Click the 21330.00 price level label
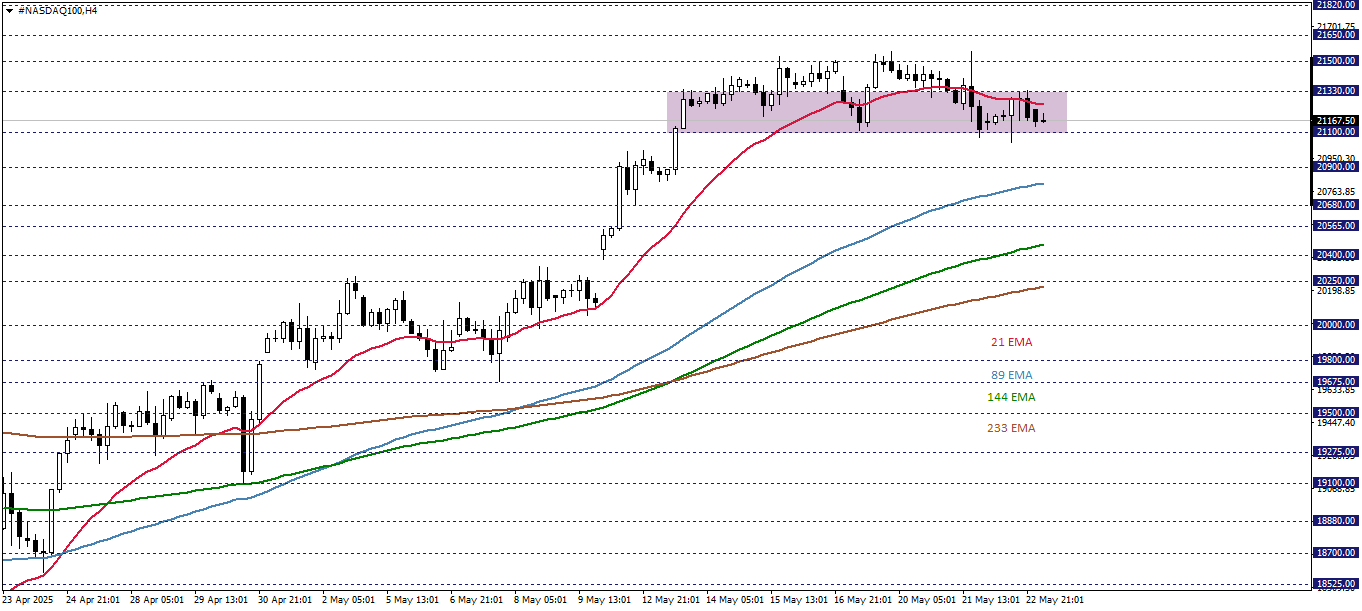This screenshot has width=1362, height=611. pyautogui.click(x=1336, y=91)
